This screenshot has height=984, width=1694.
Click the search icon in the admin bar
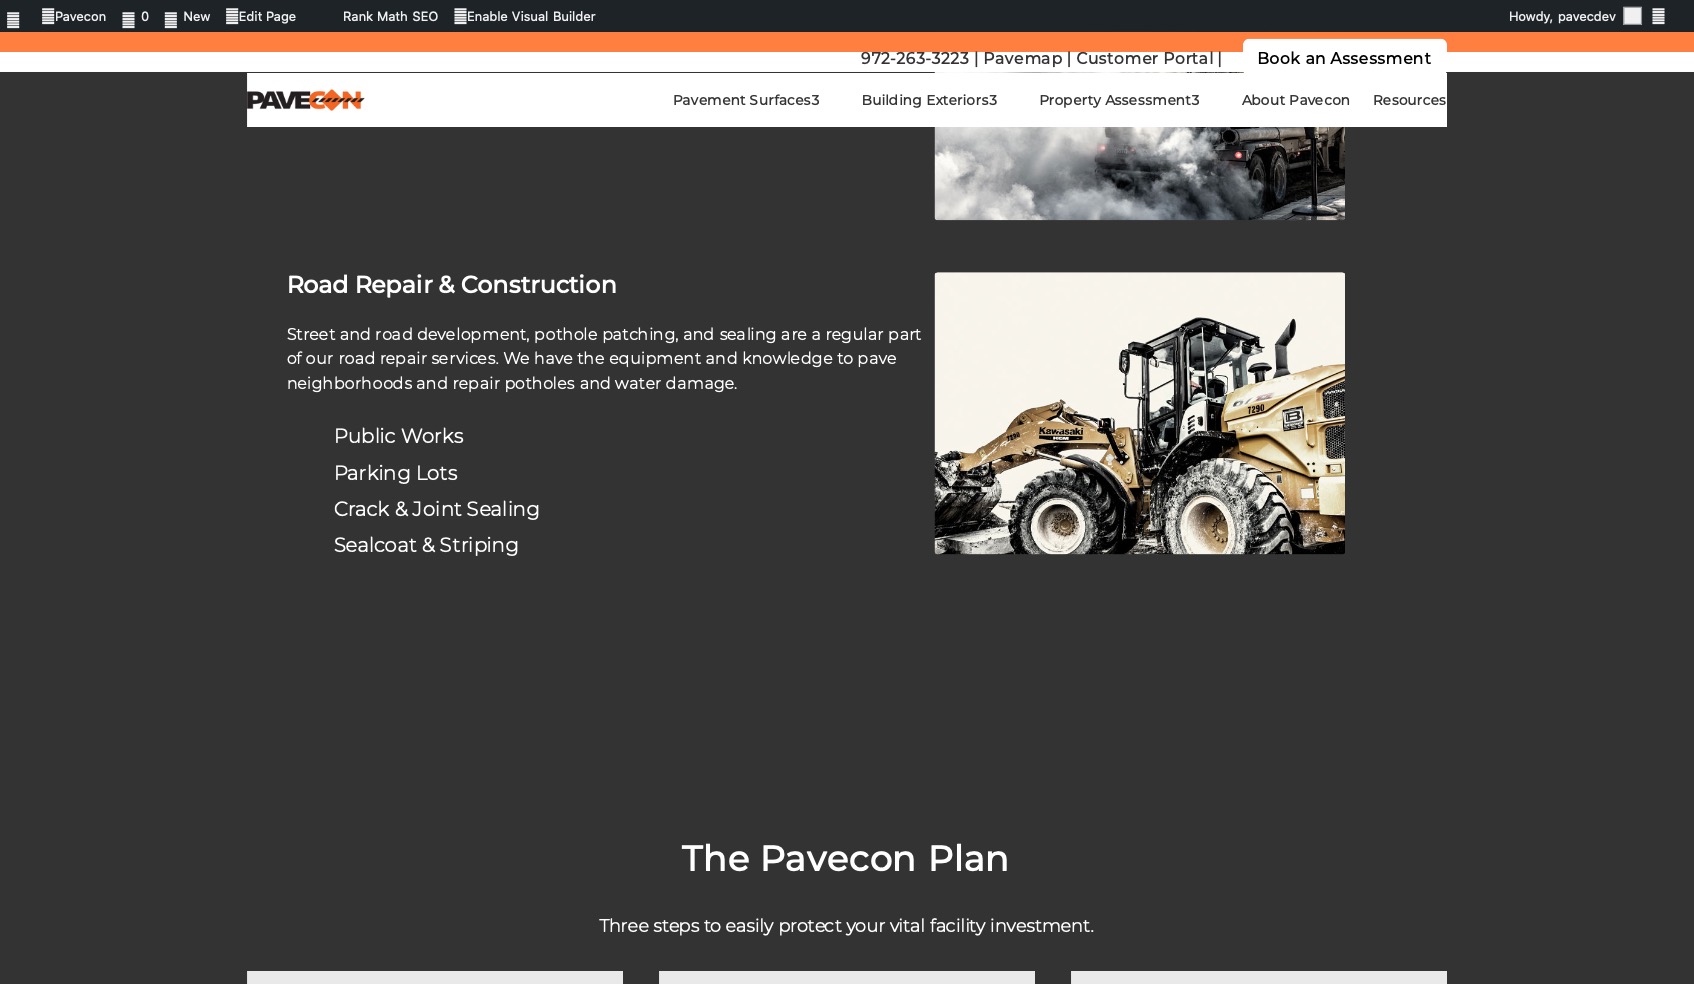1658,16
